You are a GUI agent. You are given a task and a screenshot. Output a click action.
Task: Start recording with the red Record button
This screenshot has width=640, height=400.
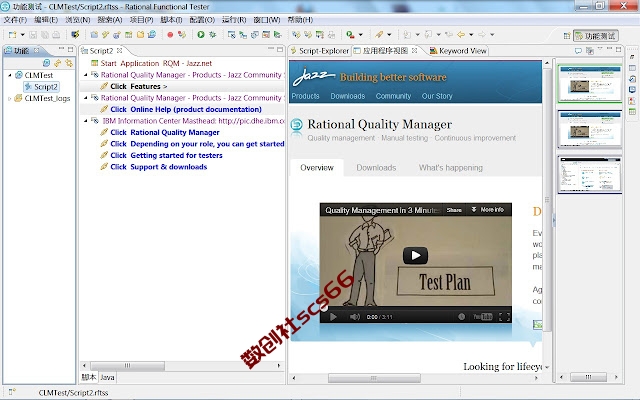[170, 35]
